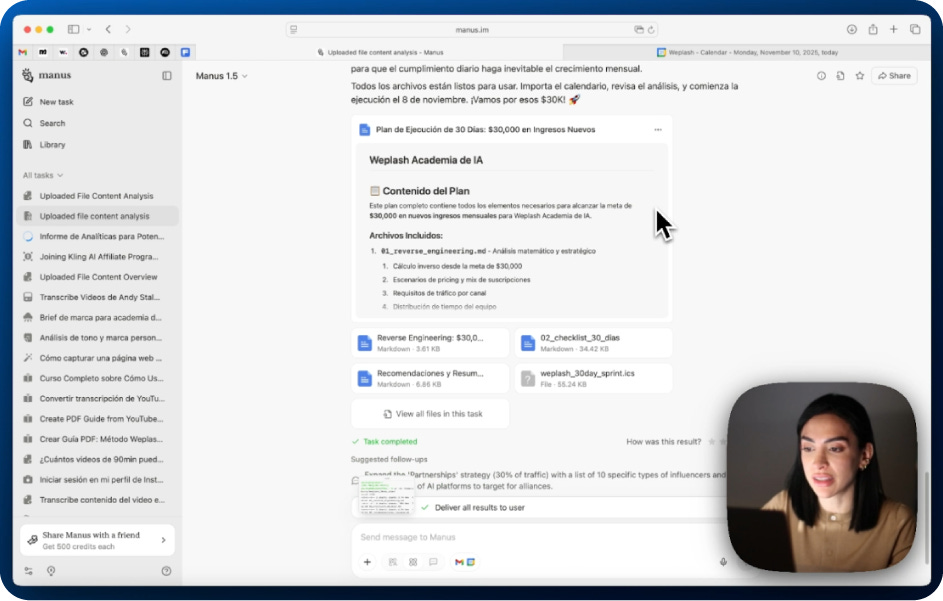Reload the page in the address bar
The image size is (943, 601).
coord(651,29)
